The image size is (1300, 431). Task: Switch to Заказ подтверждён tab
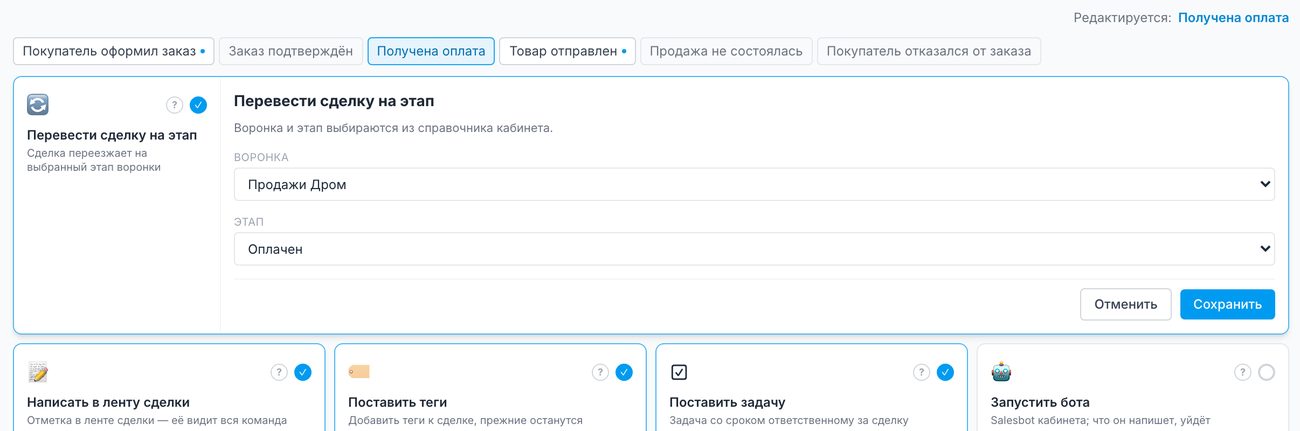[291, 51]
